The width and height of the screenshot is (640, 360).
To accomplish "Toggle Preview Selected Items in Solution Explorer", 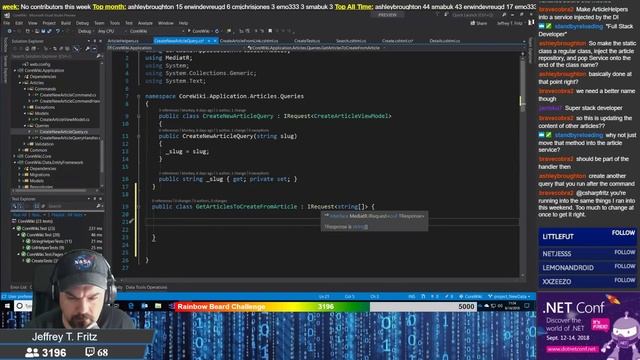I will coord(94,49).
